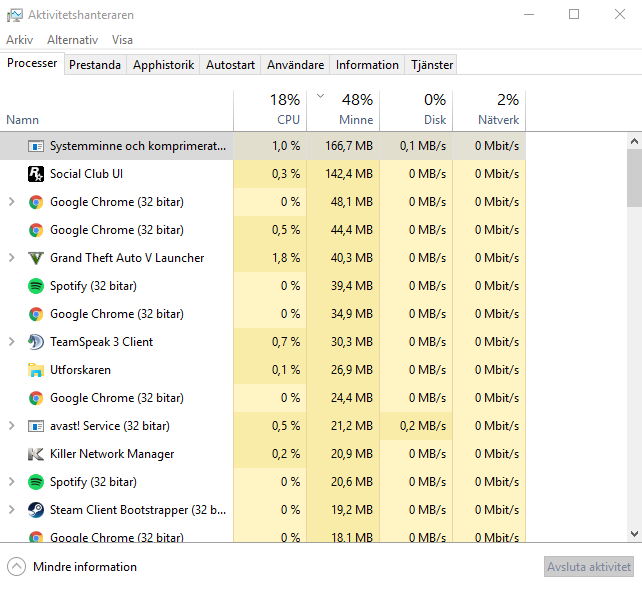
Task: Click the Killer Network Manager icon
Action: pos(35,454)
